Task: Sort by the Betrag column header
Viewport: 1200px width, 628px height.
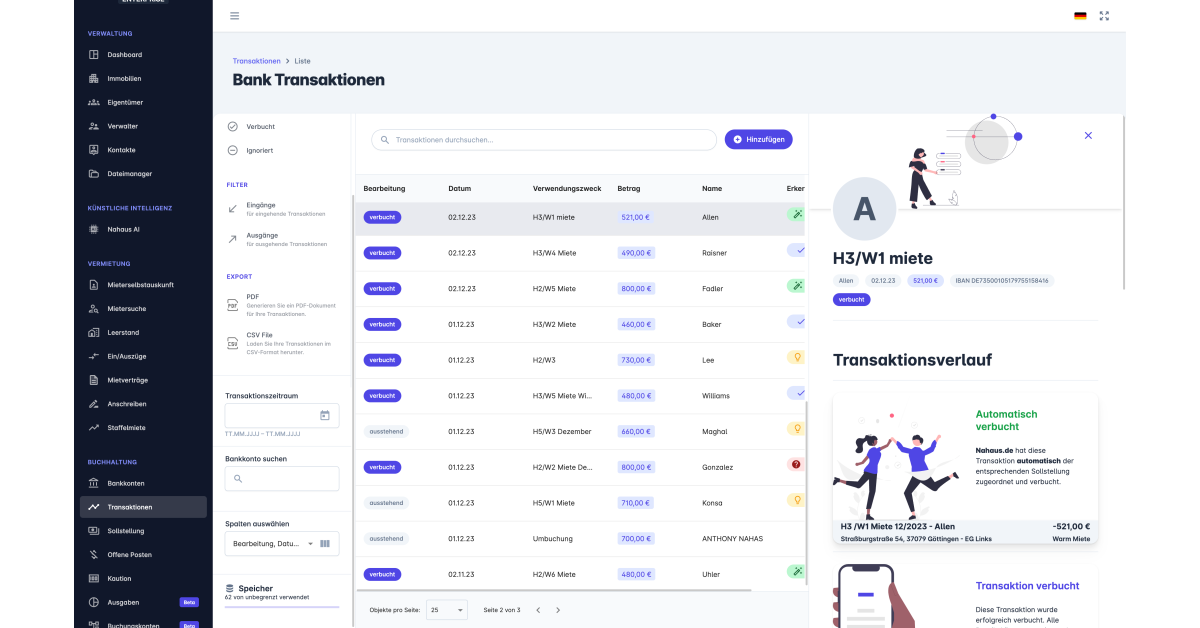Action: click(x=629, y=189)
